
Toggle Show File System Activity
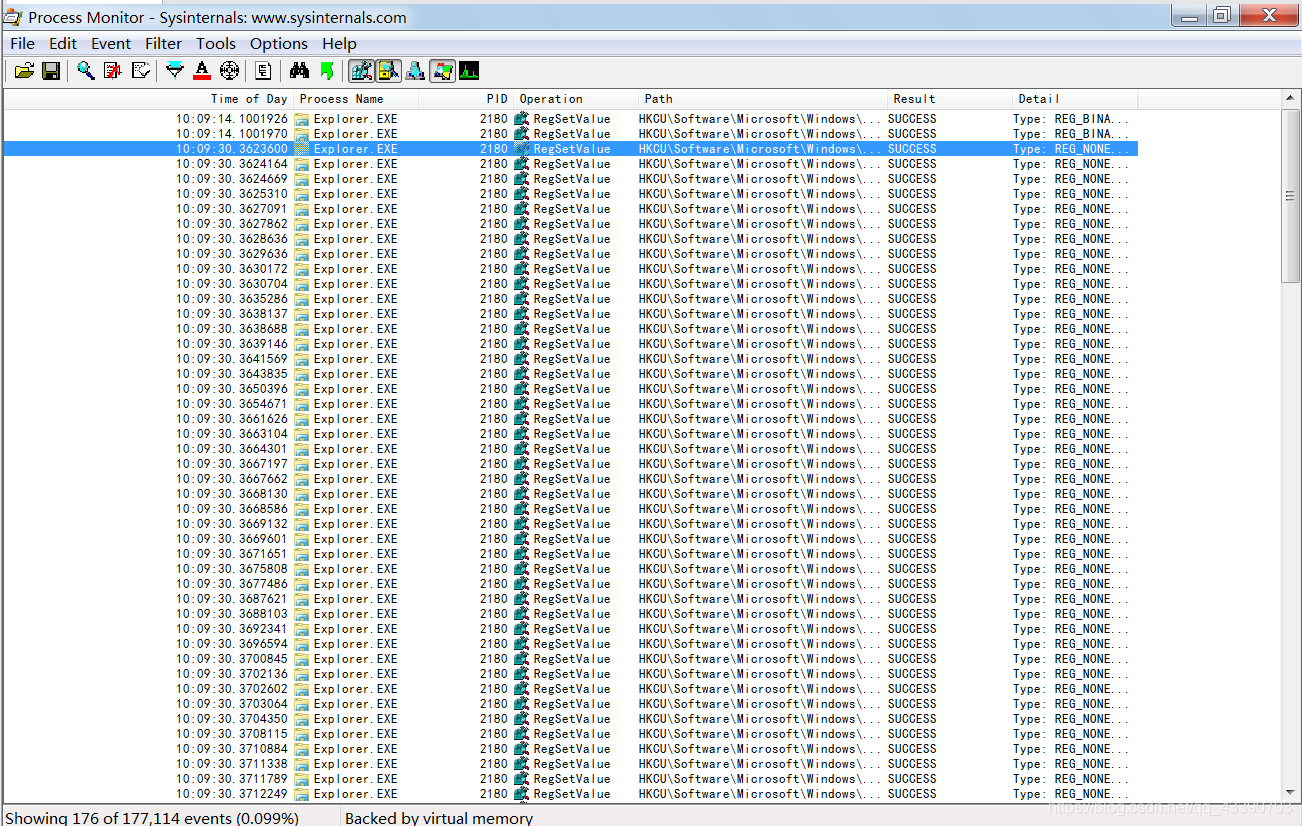coord(389,70)
